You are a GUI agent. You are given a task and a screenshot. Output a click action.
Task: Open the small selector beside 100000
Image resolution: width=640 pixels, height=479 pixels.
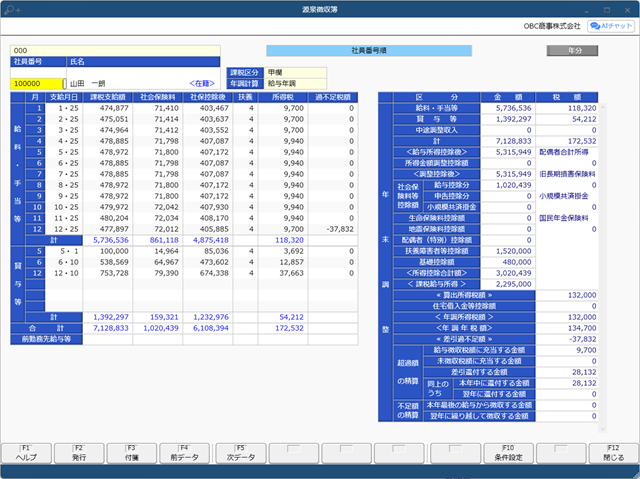[x=64, y=84]
